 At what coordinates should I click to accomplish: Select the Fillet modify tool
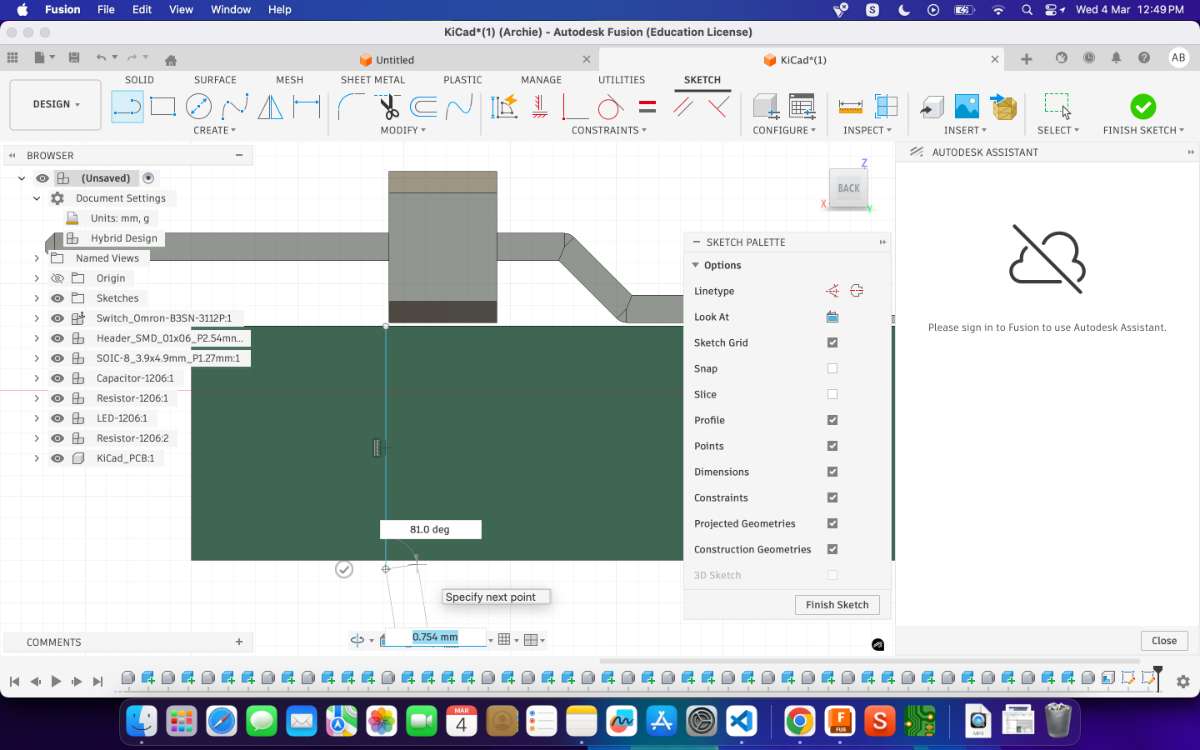[x=351, y=106]
